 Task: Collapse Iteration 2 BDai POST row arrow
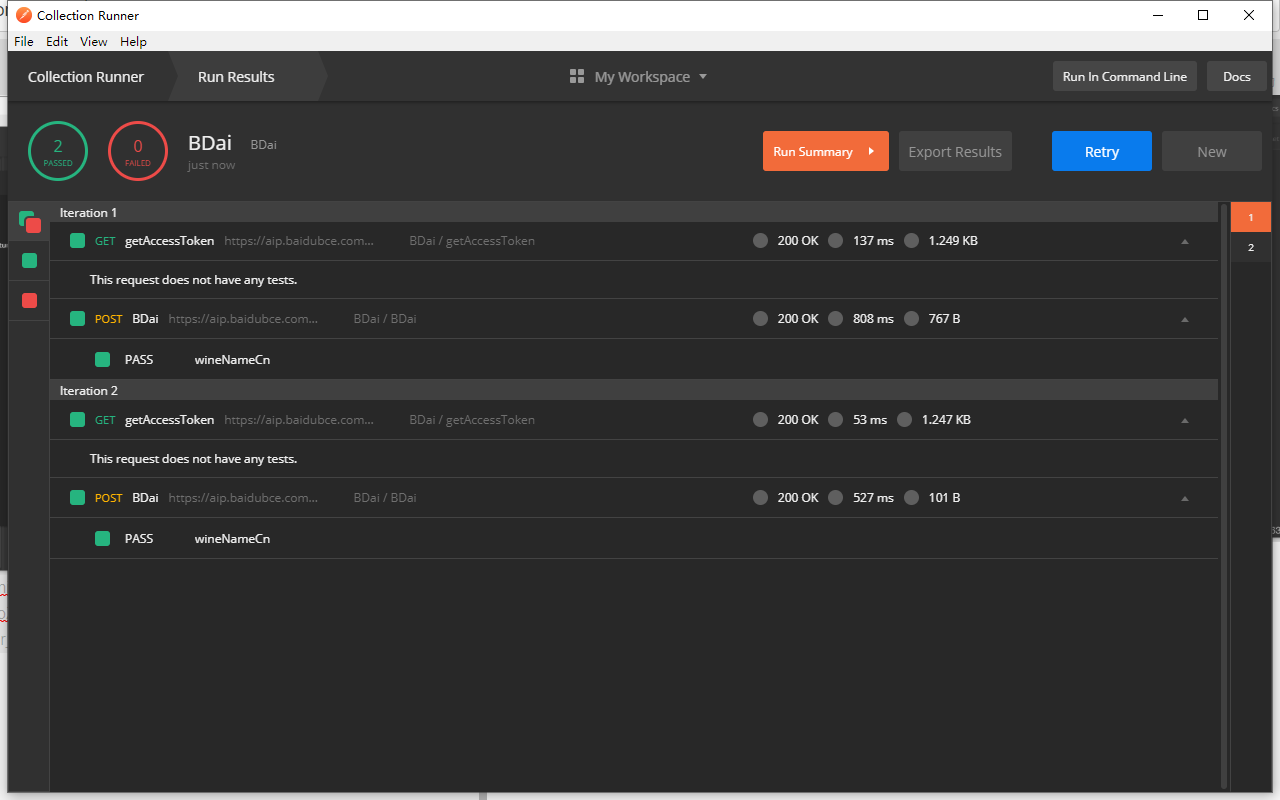click(1185, 498)
